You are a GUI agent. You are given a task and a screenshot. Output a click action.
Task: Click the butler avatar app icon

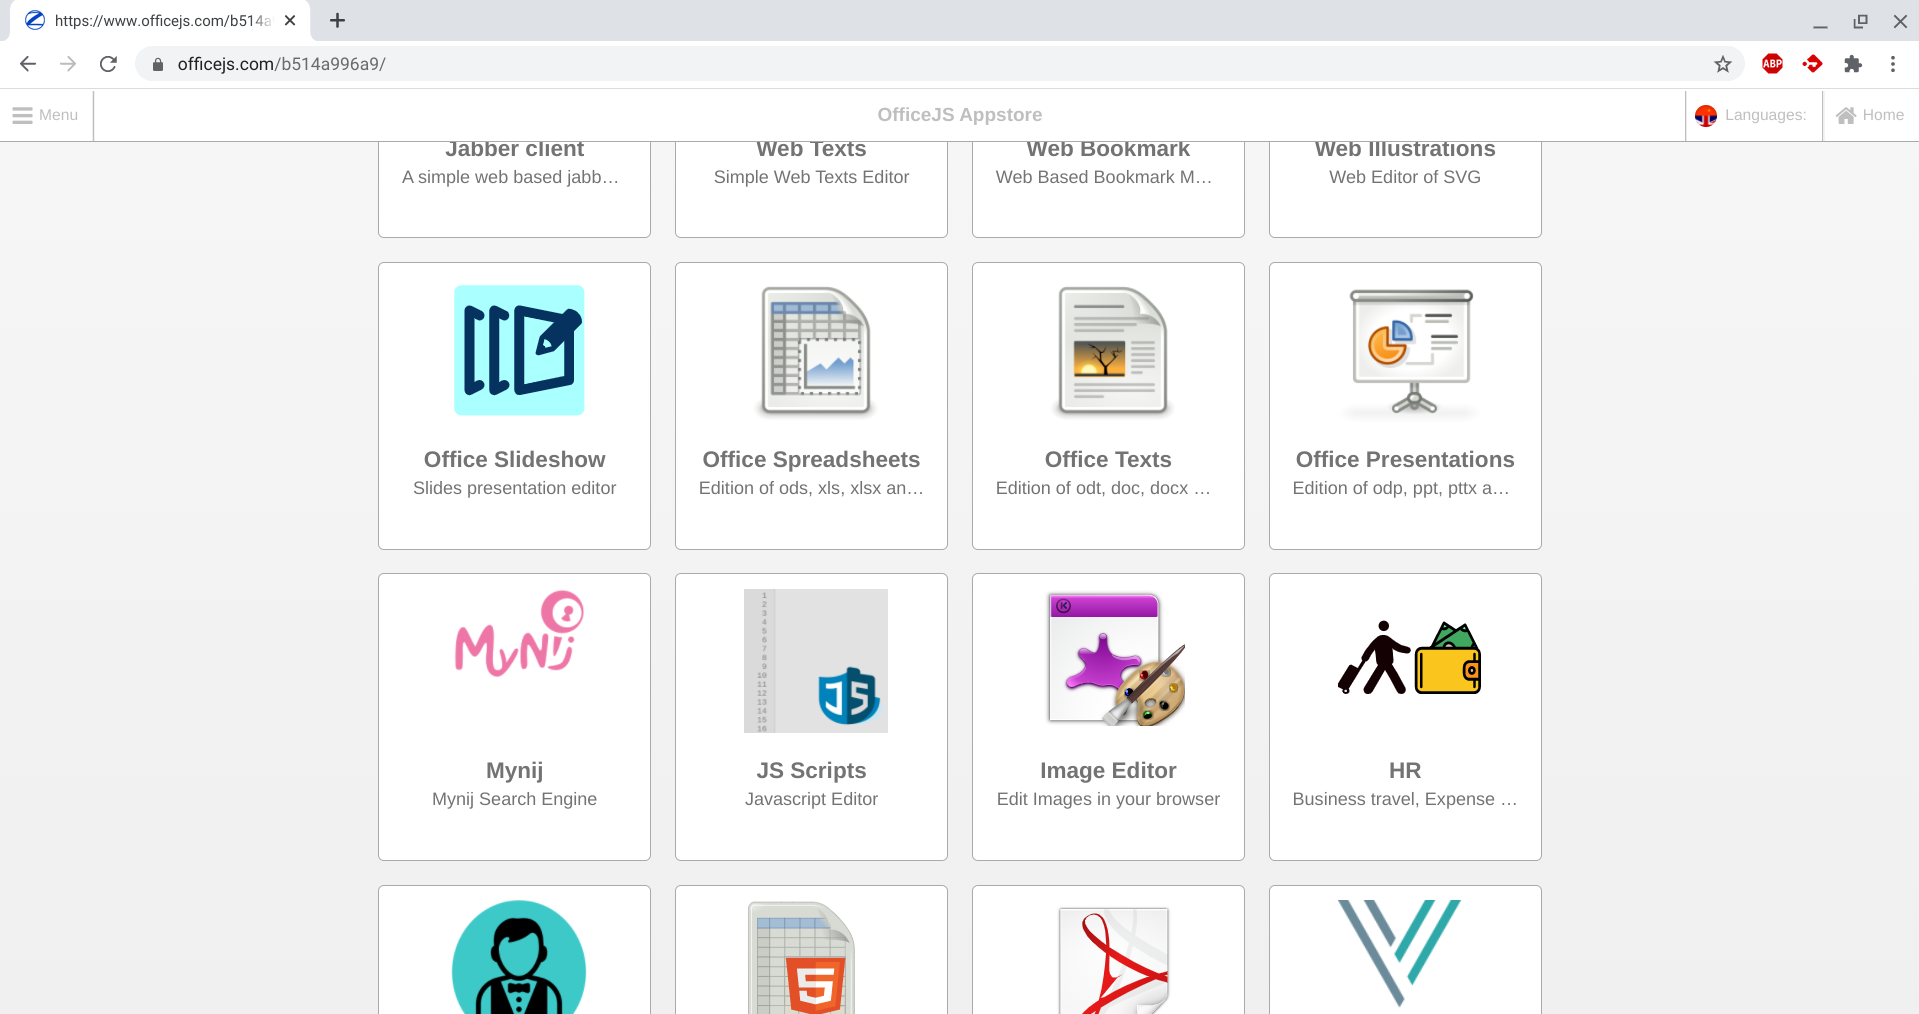click(x=519, y=957)
